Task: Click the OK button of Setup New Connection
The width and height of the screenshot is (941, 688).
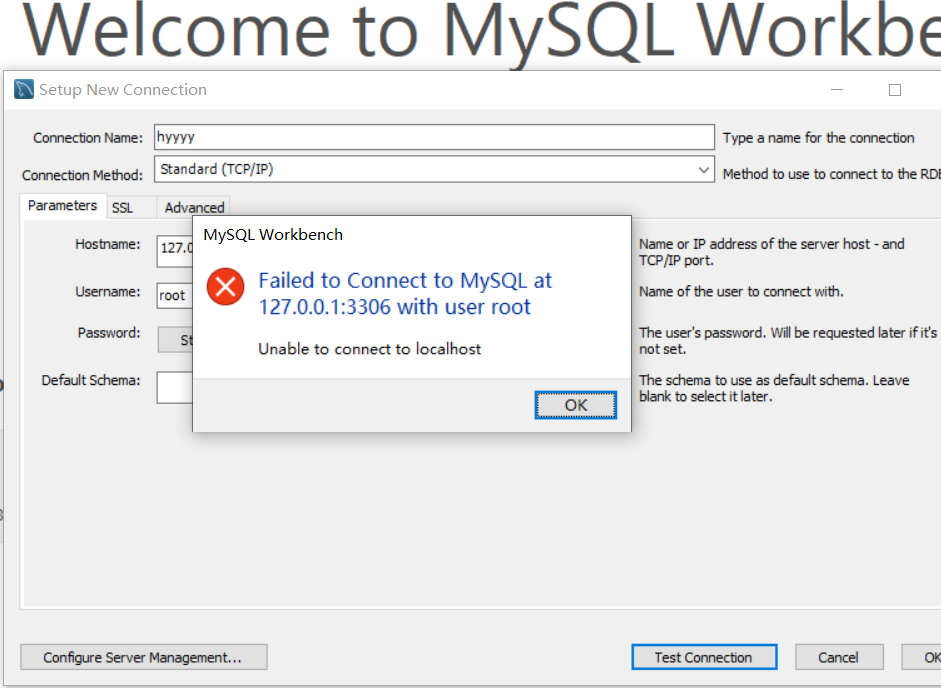Action: [x=923, y=657]
